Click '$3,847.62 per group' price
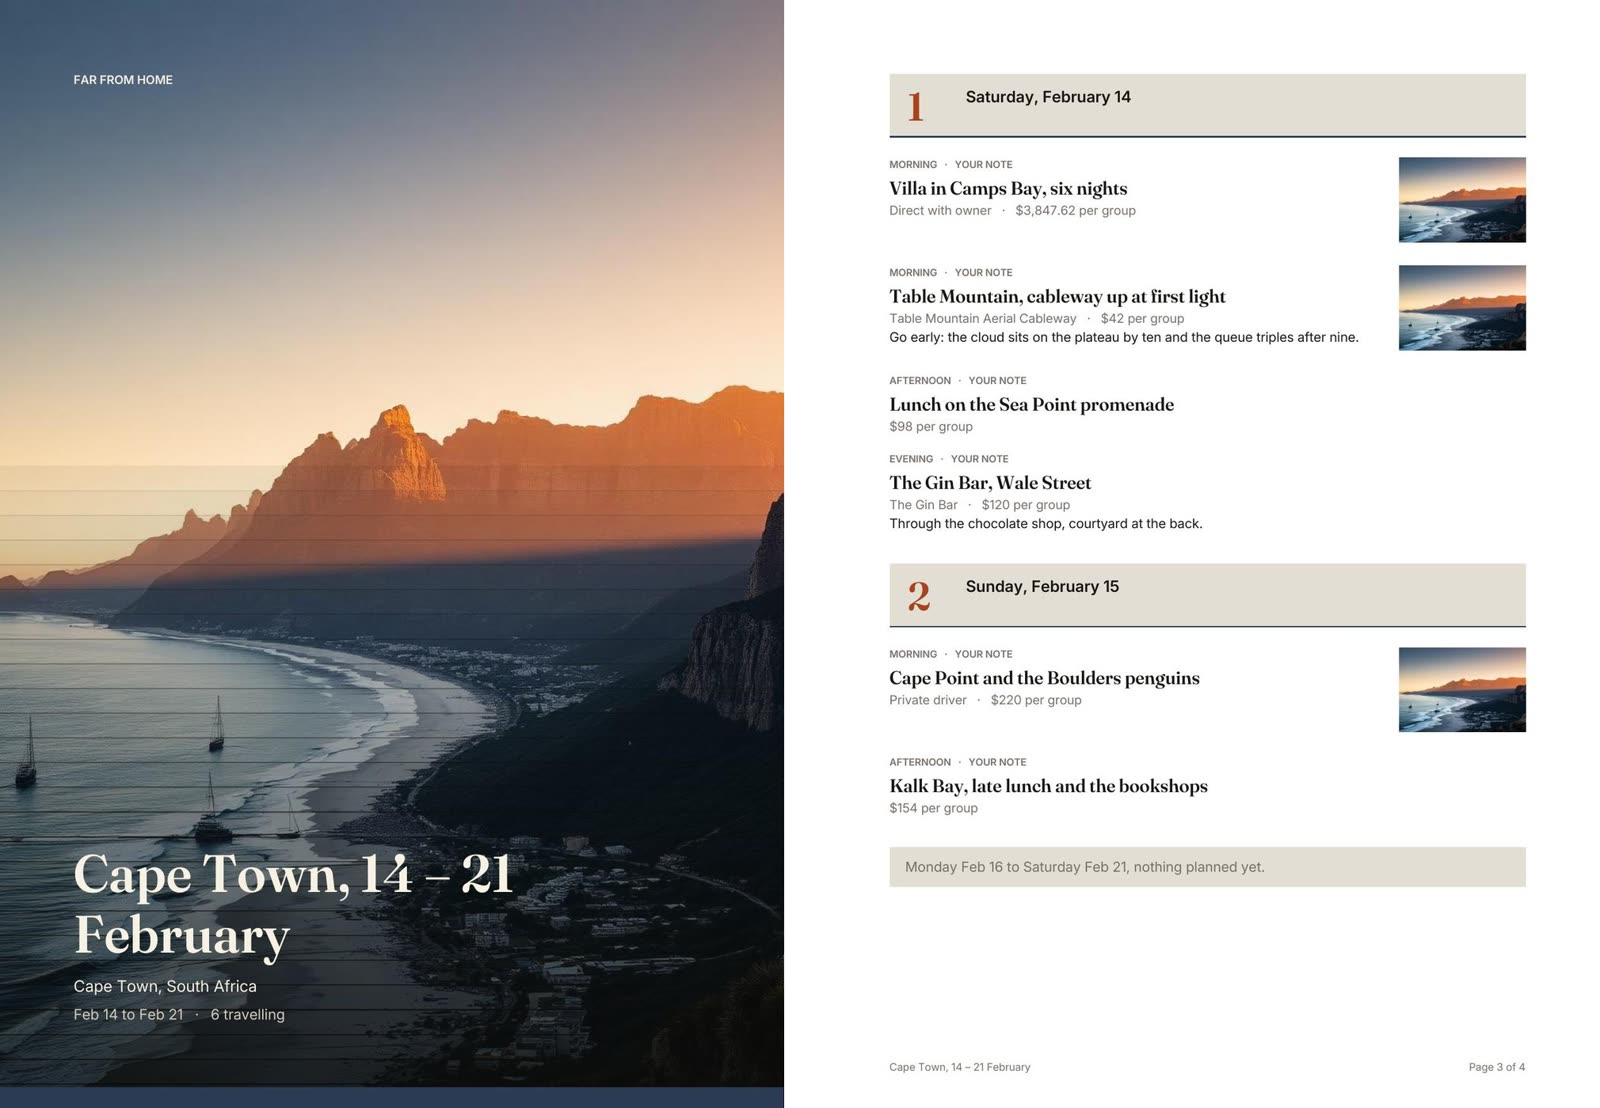 point(1075,211)
